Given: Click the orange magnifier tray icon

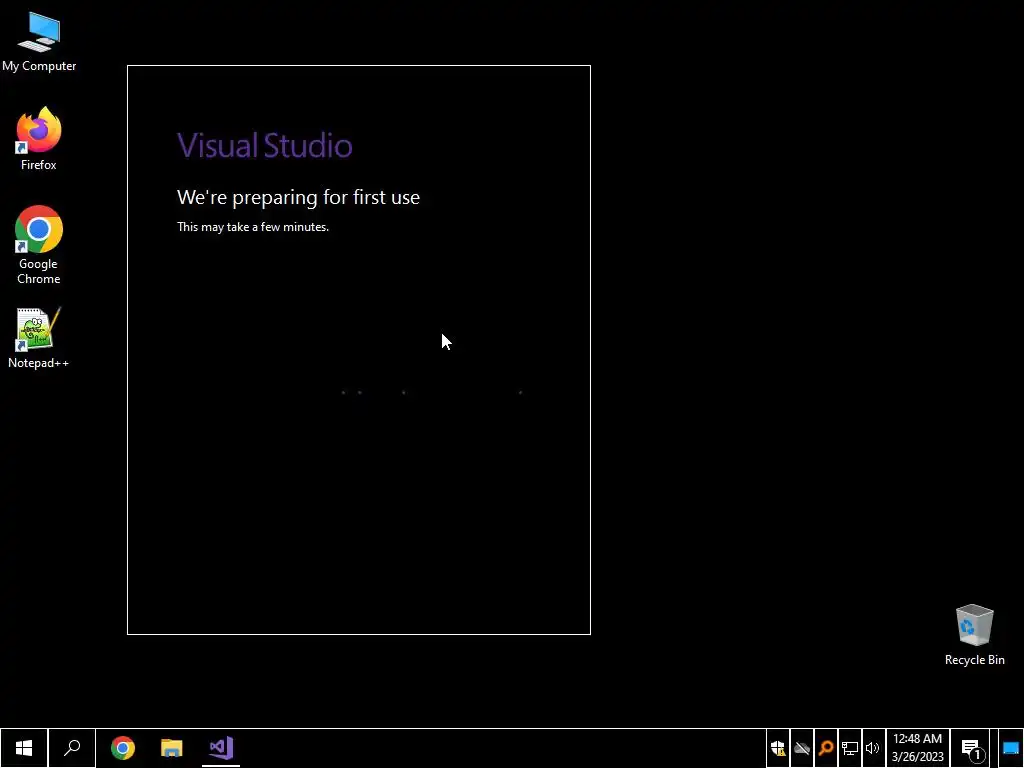Looking at the screenshot, I should click(825, 748).
